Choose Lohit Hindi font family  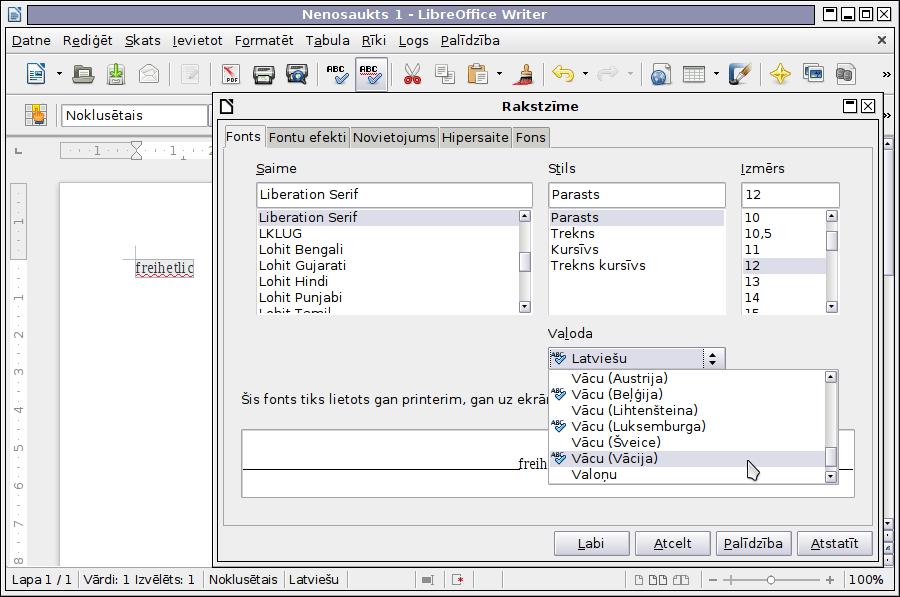(388, 281)
